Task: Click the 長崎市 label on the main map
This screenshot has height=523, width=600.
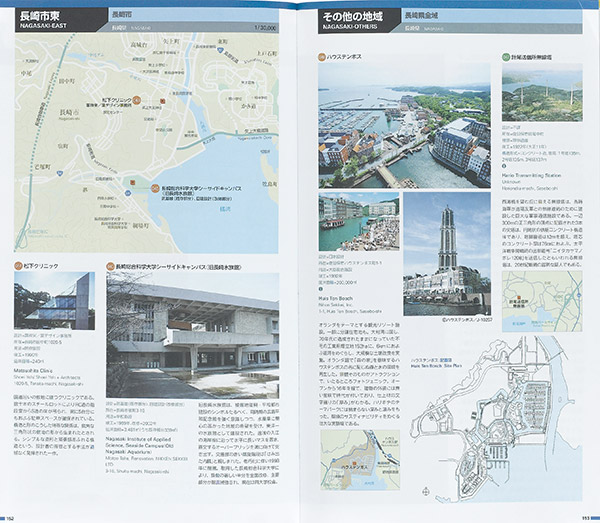Action: [70, 112]
